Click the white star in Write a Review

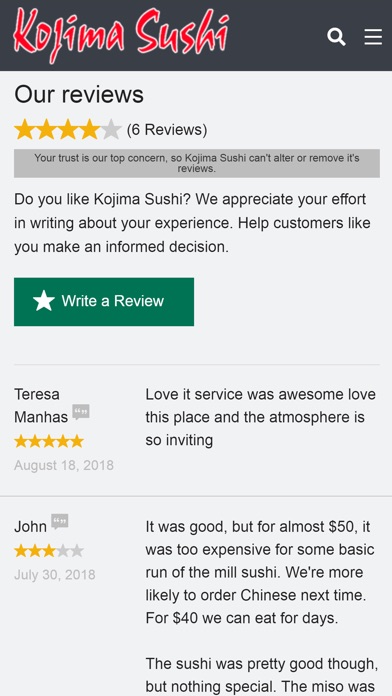pyautogui.click(x=44, y=301)
